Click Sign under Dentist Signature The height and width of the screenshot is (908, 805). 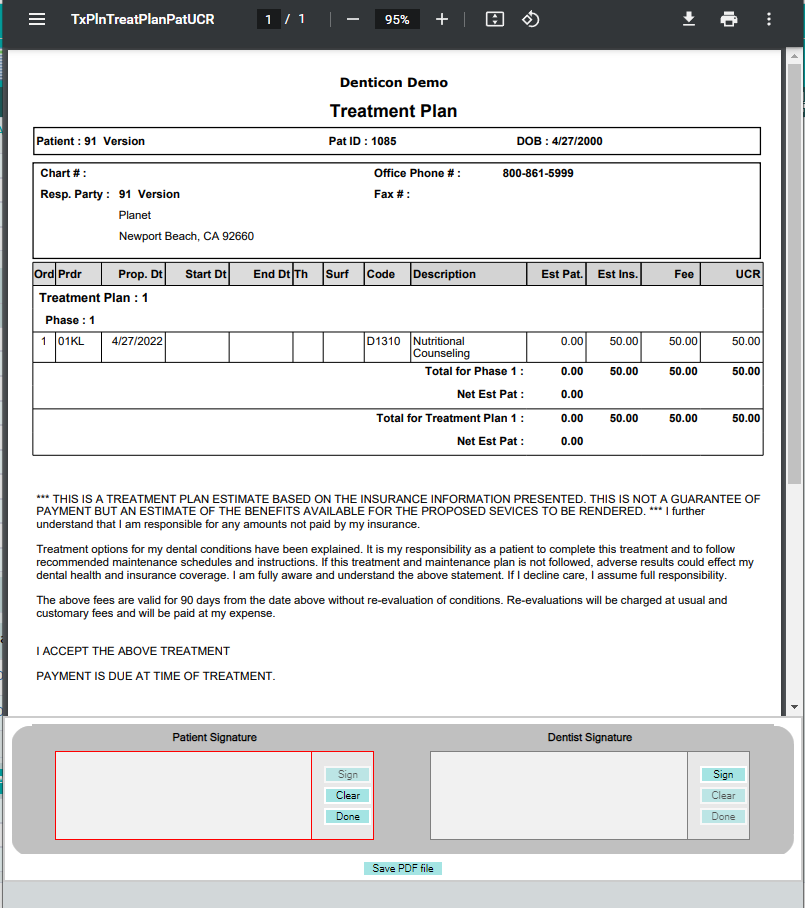coord(723,774)
